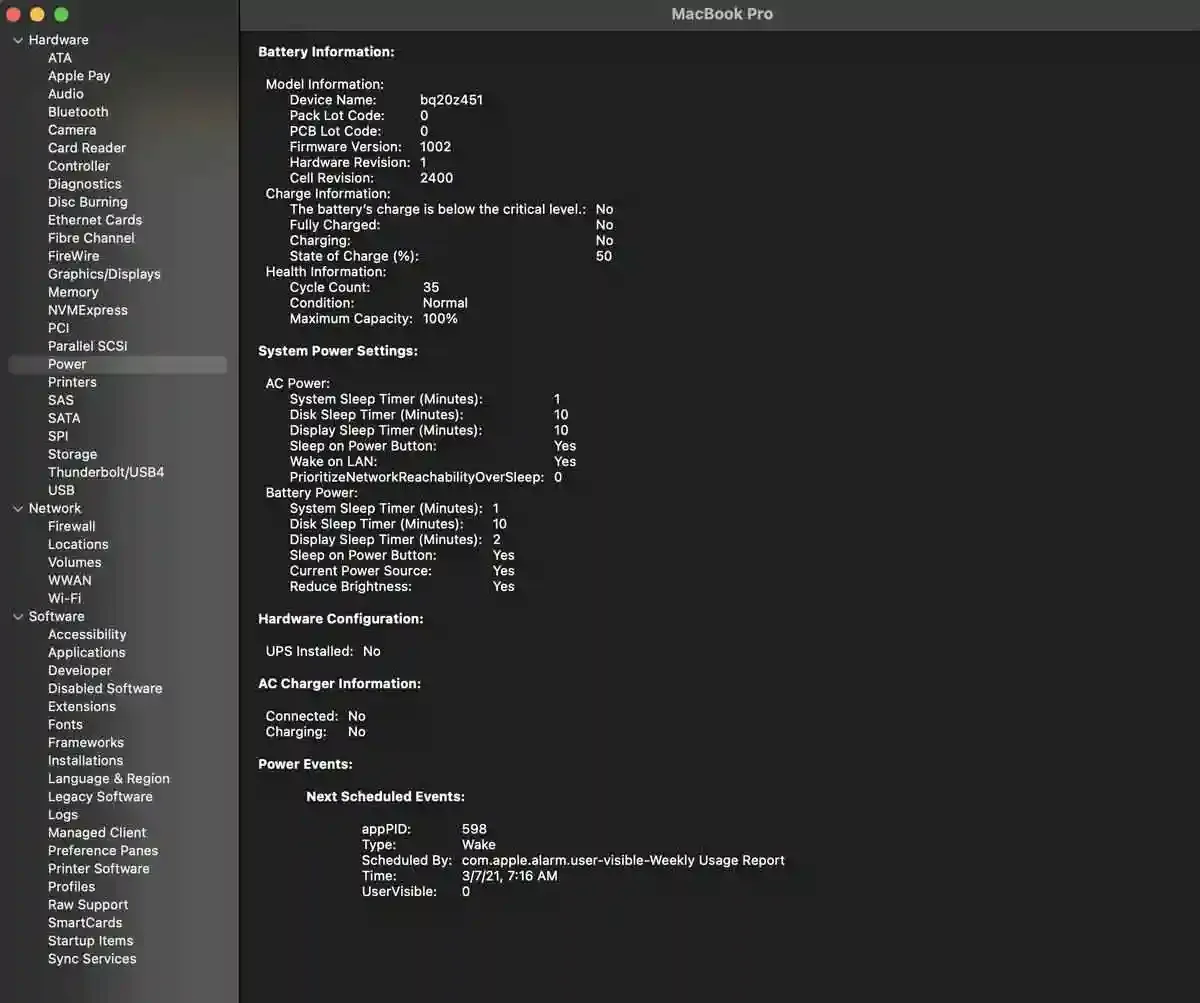
Task: Select Thunderbolt/USB4 item
Action: point(106,472)
